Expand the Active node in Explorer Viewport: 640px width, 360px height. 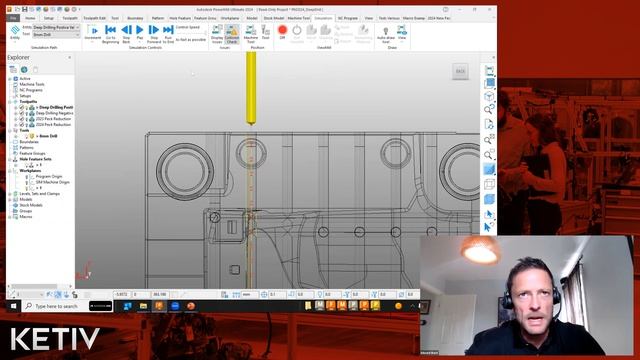tap(10, 78)
